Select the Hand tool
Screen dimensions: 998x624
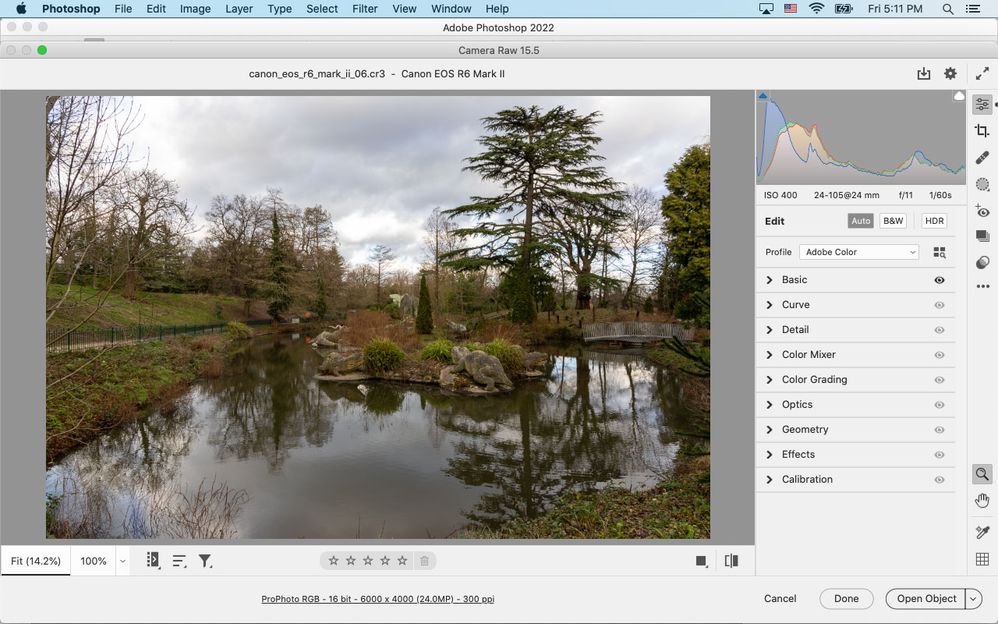982,500
